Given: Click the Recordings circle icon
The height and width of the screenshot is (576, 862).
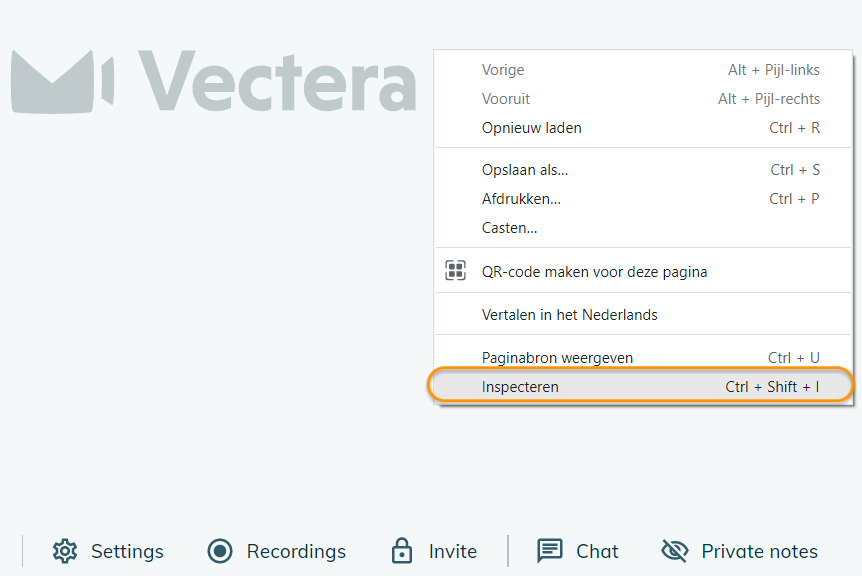Looking at the screenshot, I should (x=220, y=551).
